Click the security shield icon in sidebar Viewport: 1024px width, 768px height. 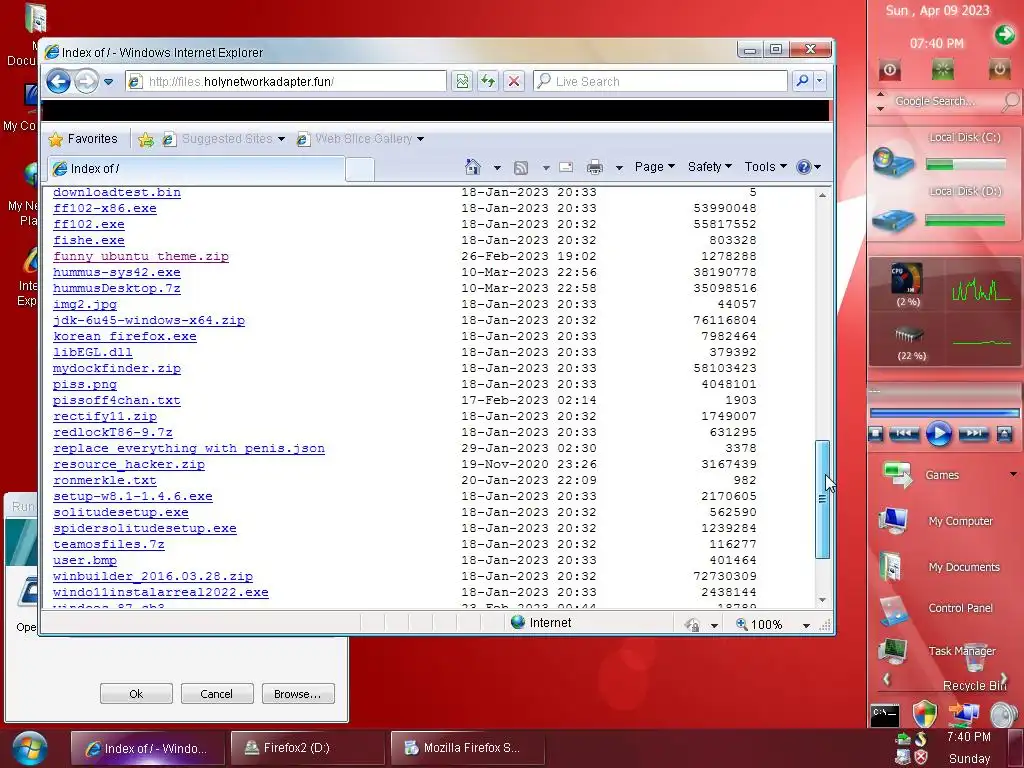click(x=925, y=714)
